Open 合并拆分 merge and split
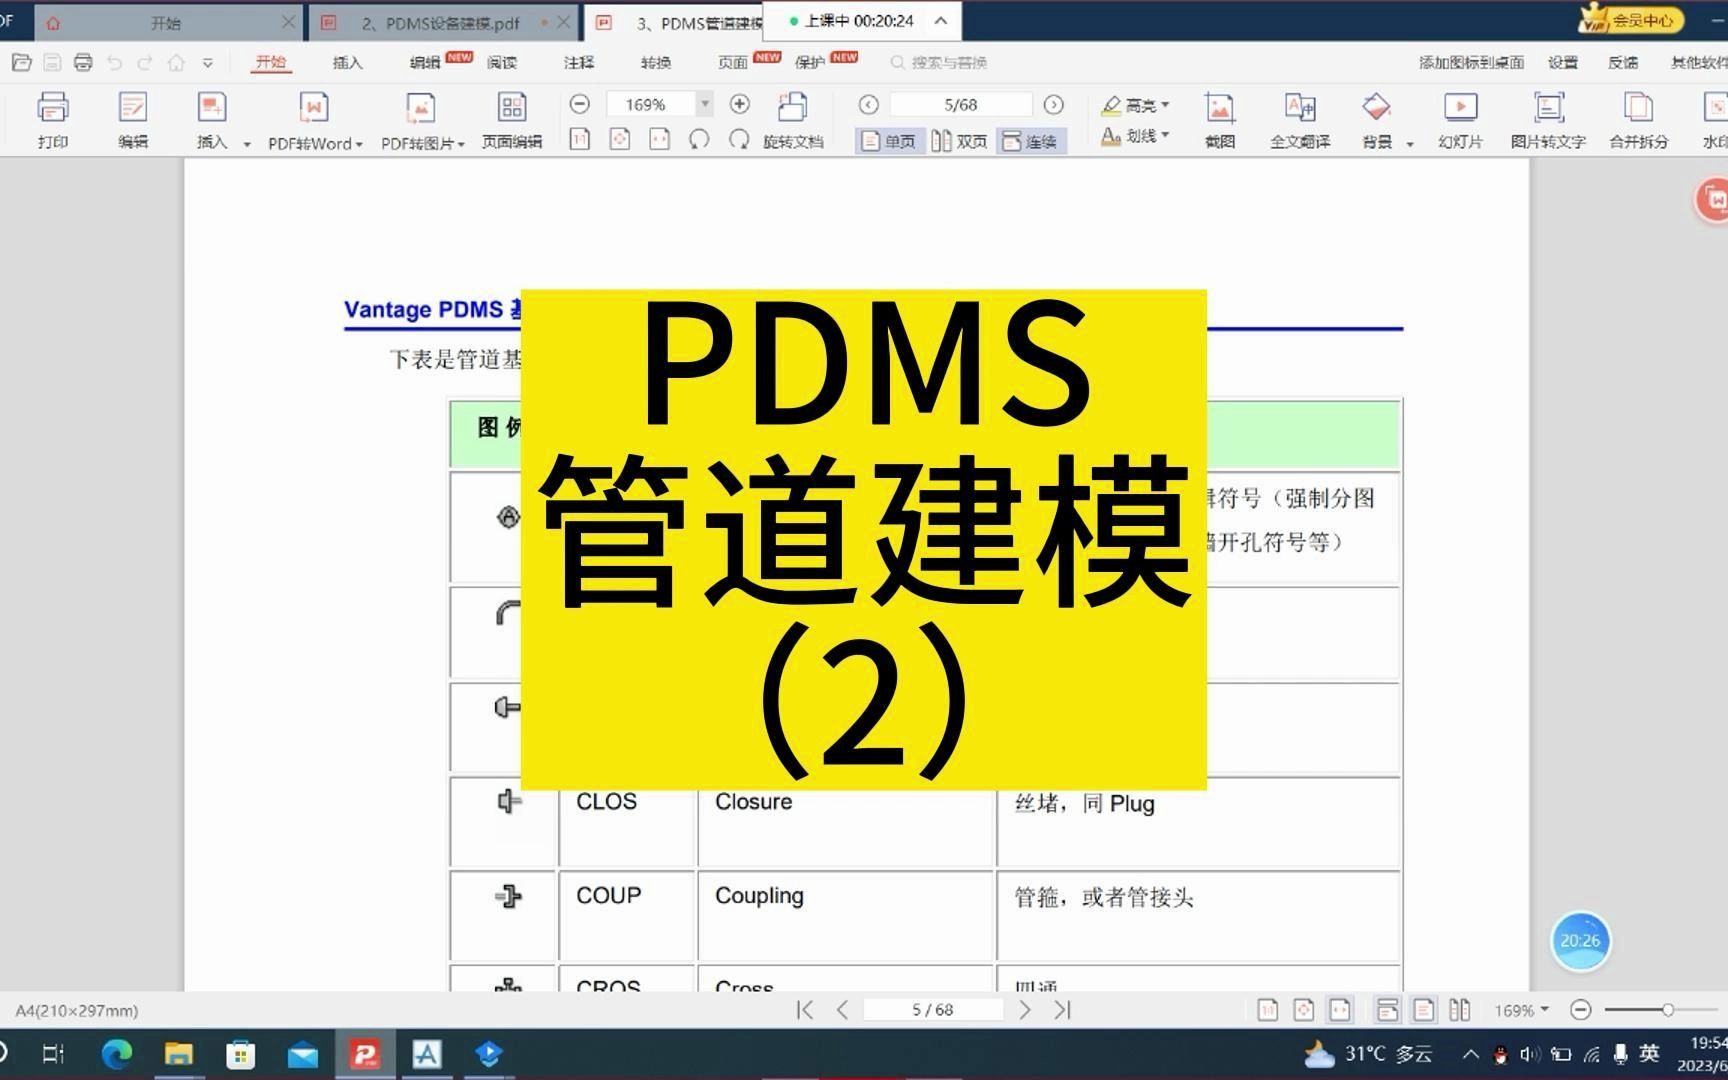Image resolution: width=1728 pixels, height=1080 pixels. tap(1638, 120)
